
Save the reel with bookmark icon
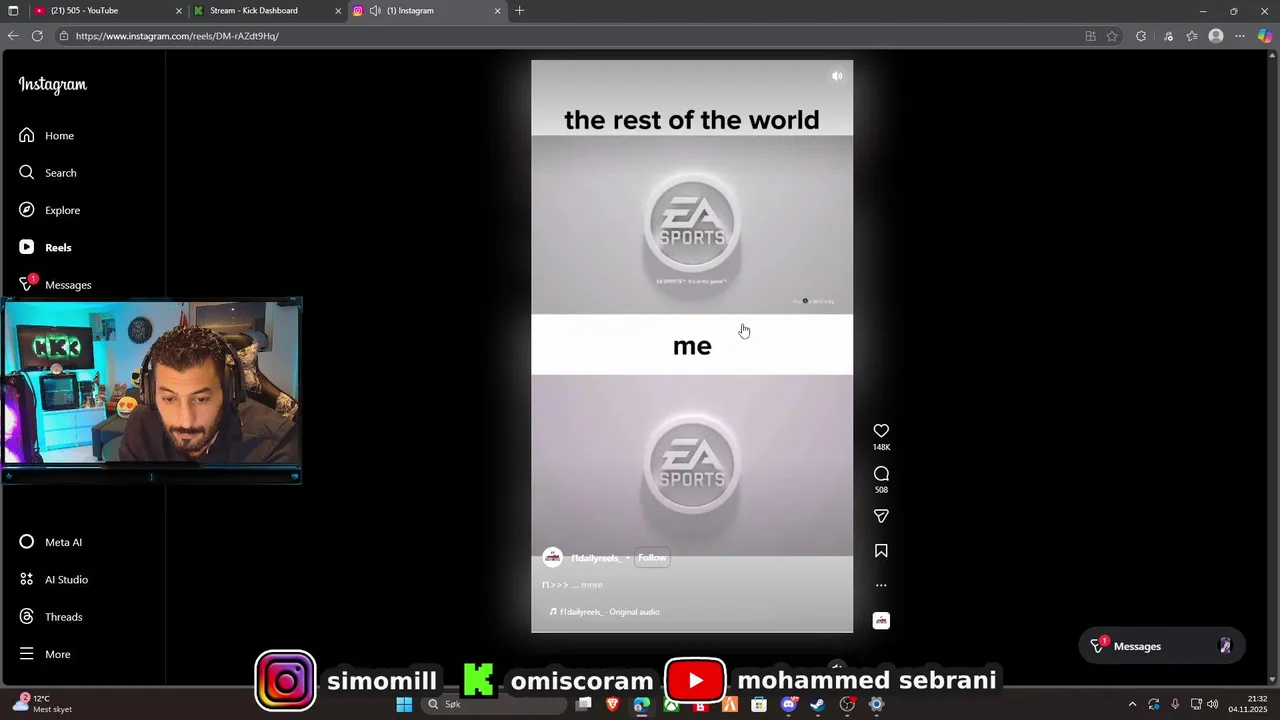881,551
